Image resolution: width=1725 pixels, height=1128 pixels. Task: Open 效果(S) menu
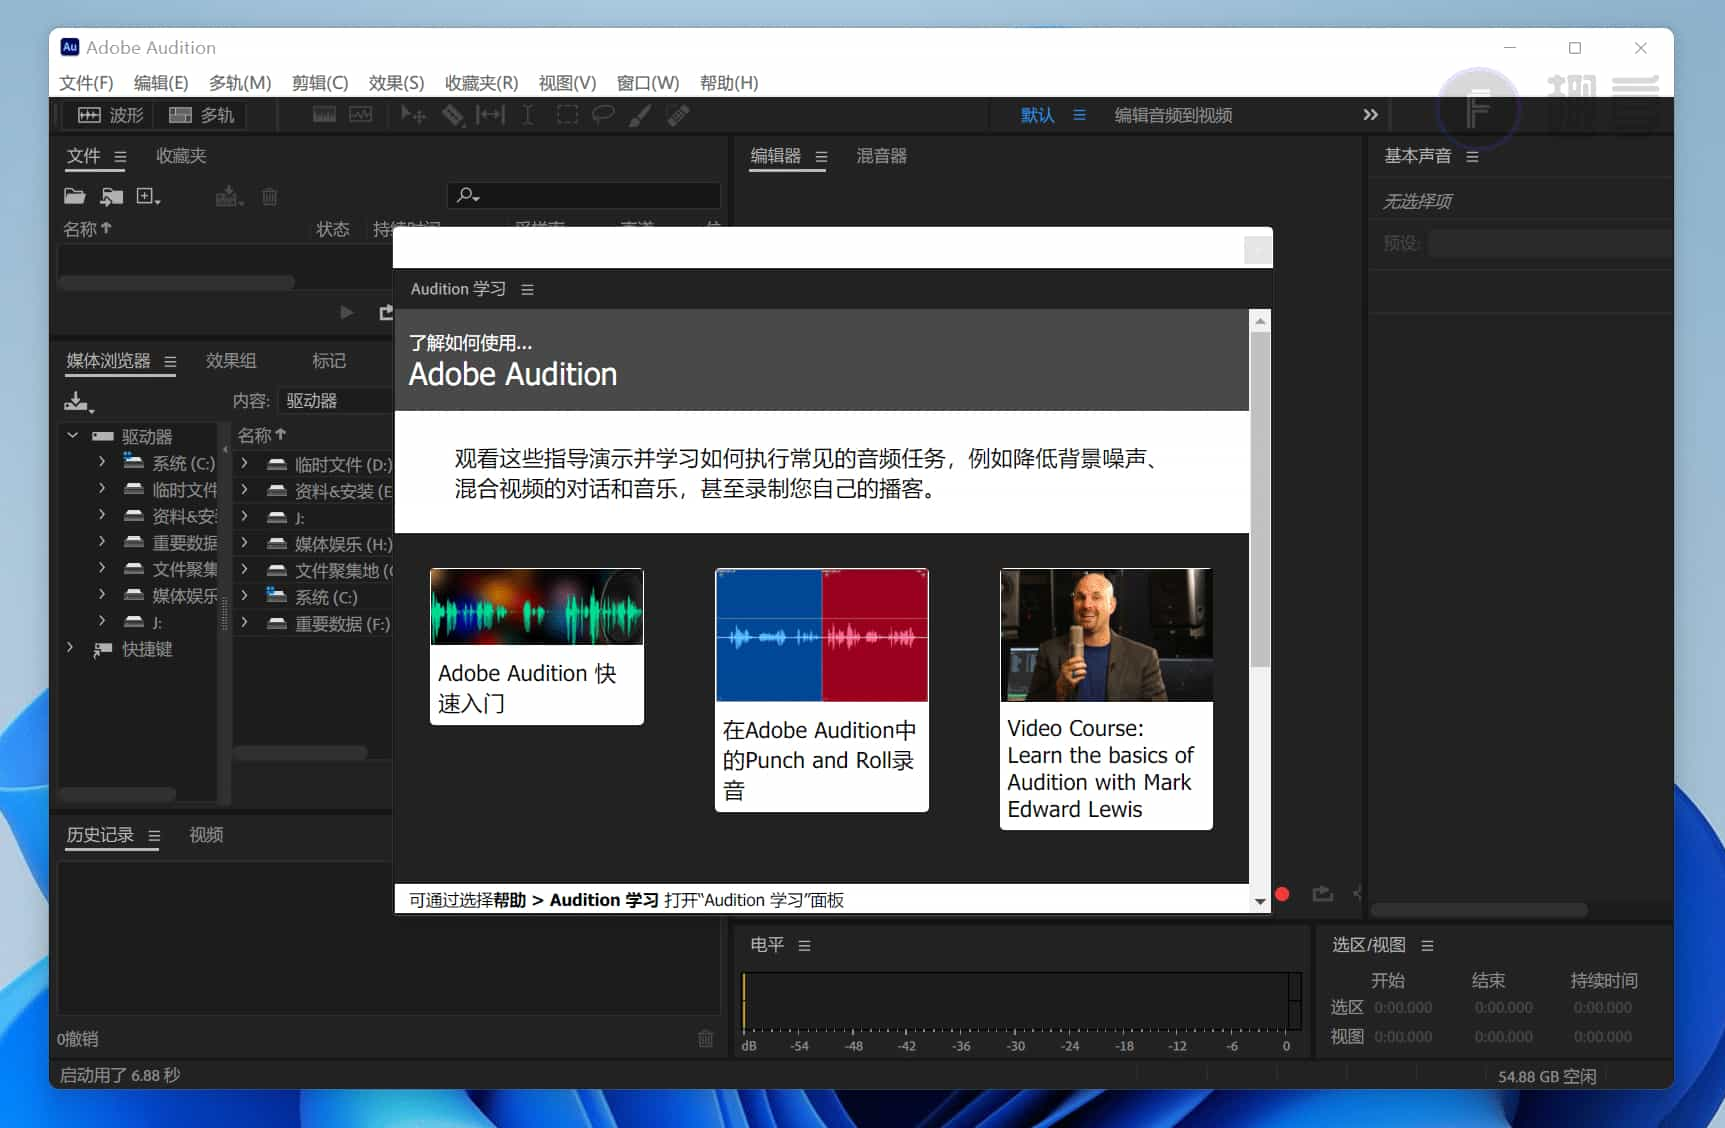point(396,83)
